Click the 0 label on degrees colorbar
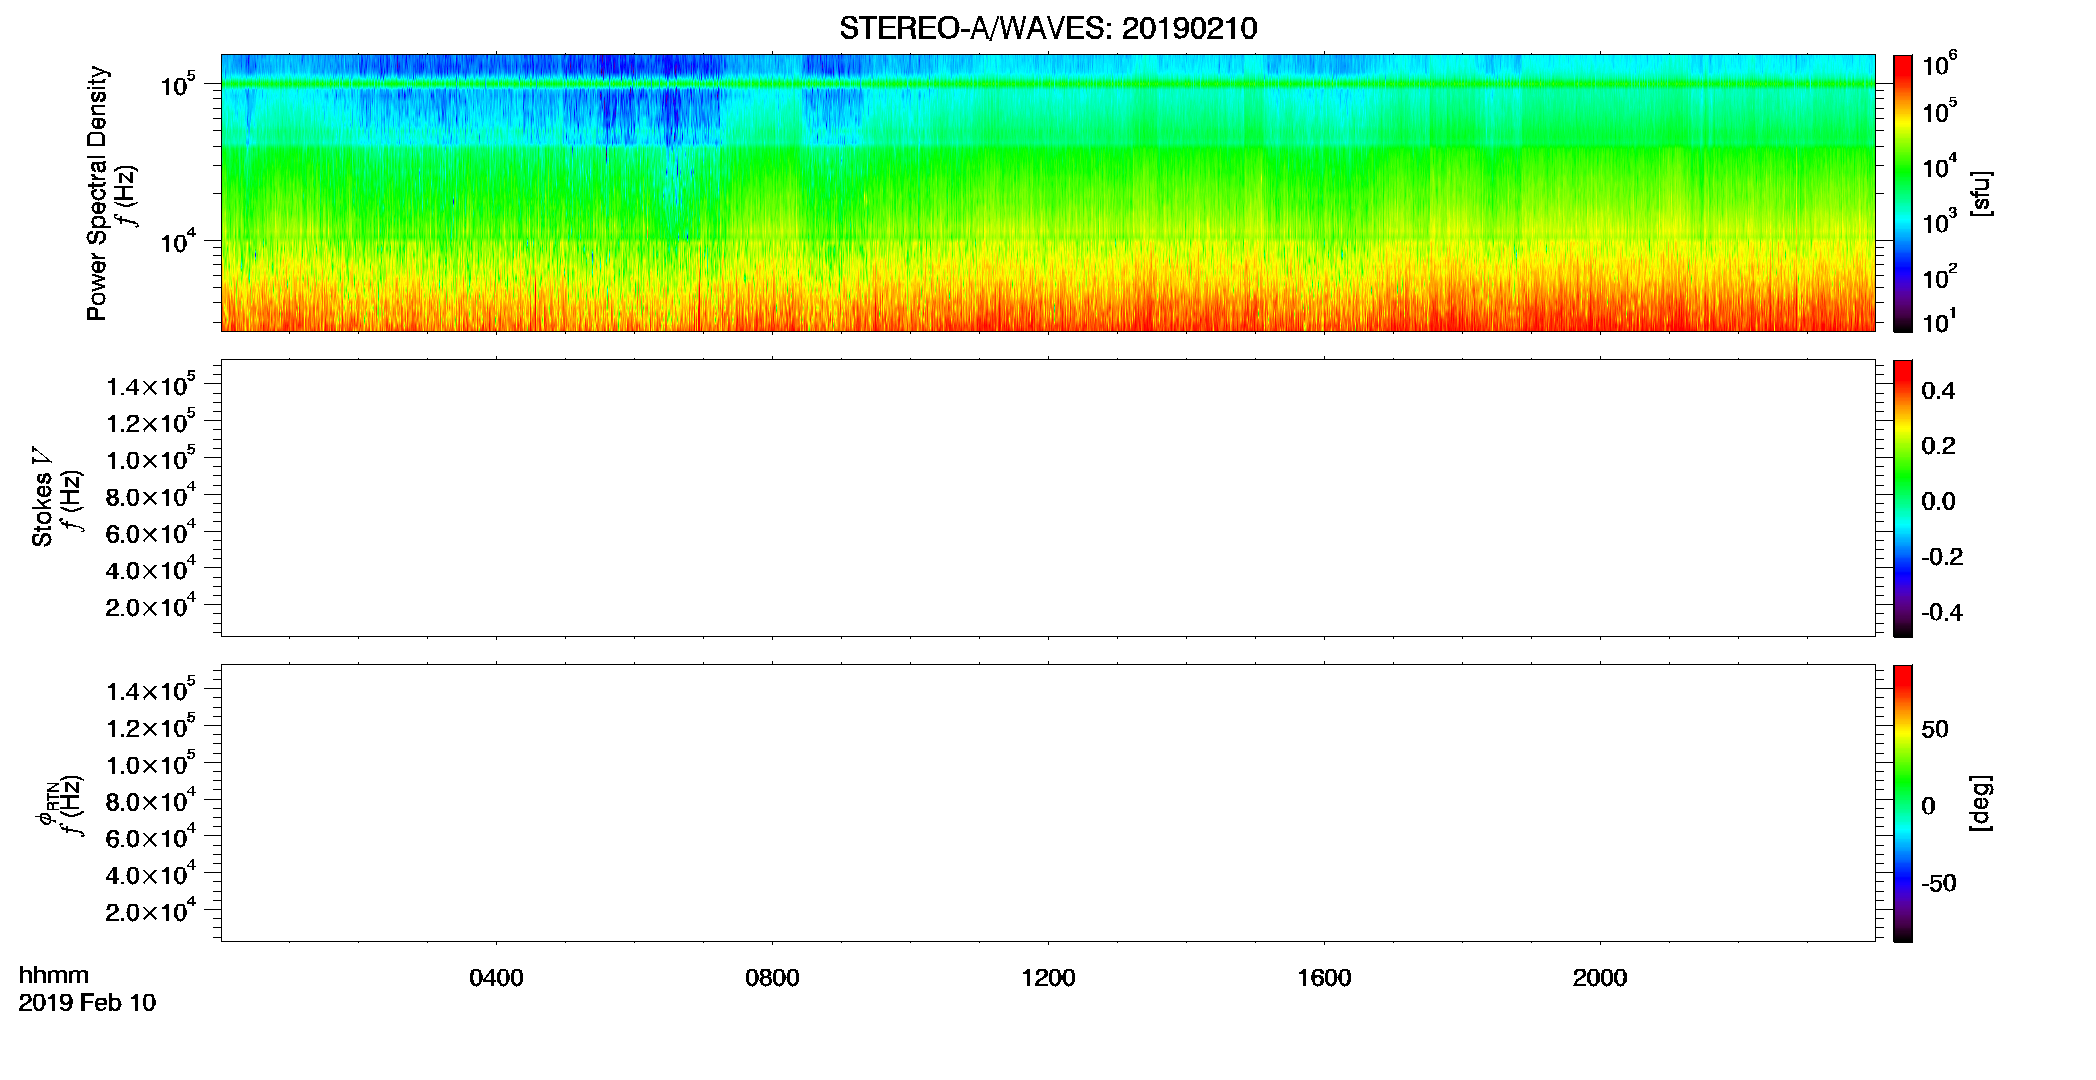The height and width of the screenshot is (1080, 2096). (1928, 806)
